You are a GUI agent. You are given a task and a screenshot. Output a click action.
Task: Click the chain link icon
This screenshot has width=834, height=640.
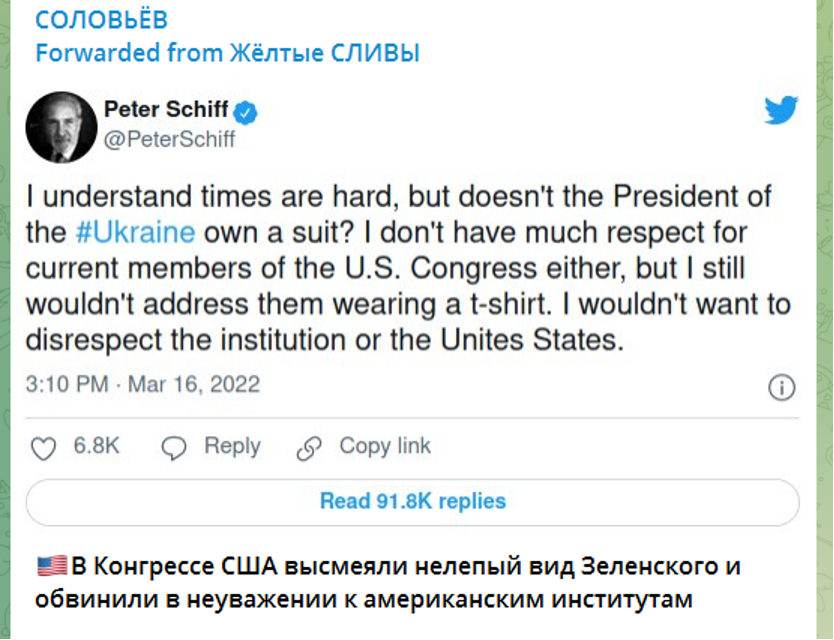point(309,448)
